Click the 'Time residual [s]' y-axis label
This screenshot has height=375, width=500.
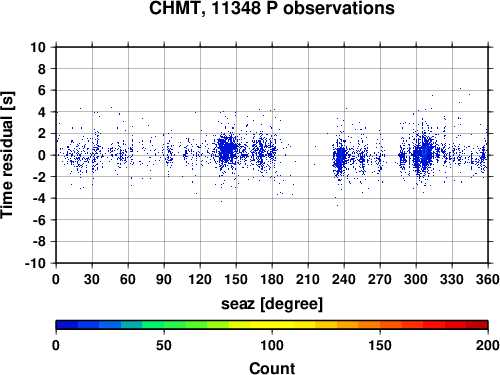coord(7,155)
